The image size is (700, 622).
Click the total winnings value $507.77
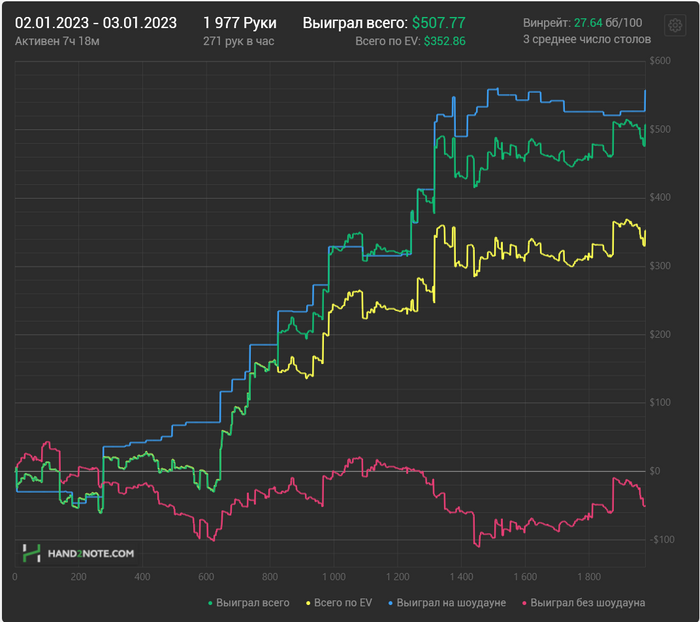438,23
